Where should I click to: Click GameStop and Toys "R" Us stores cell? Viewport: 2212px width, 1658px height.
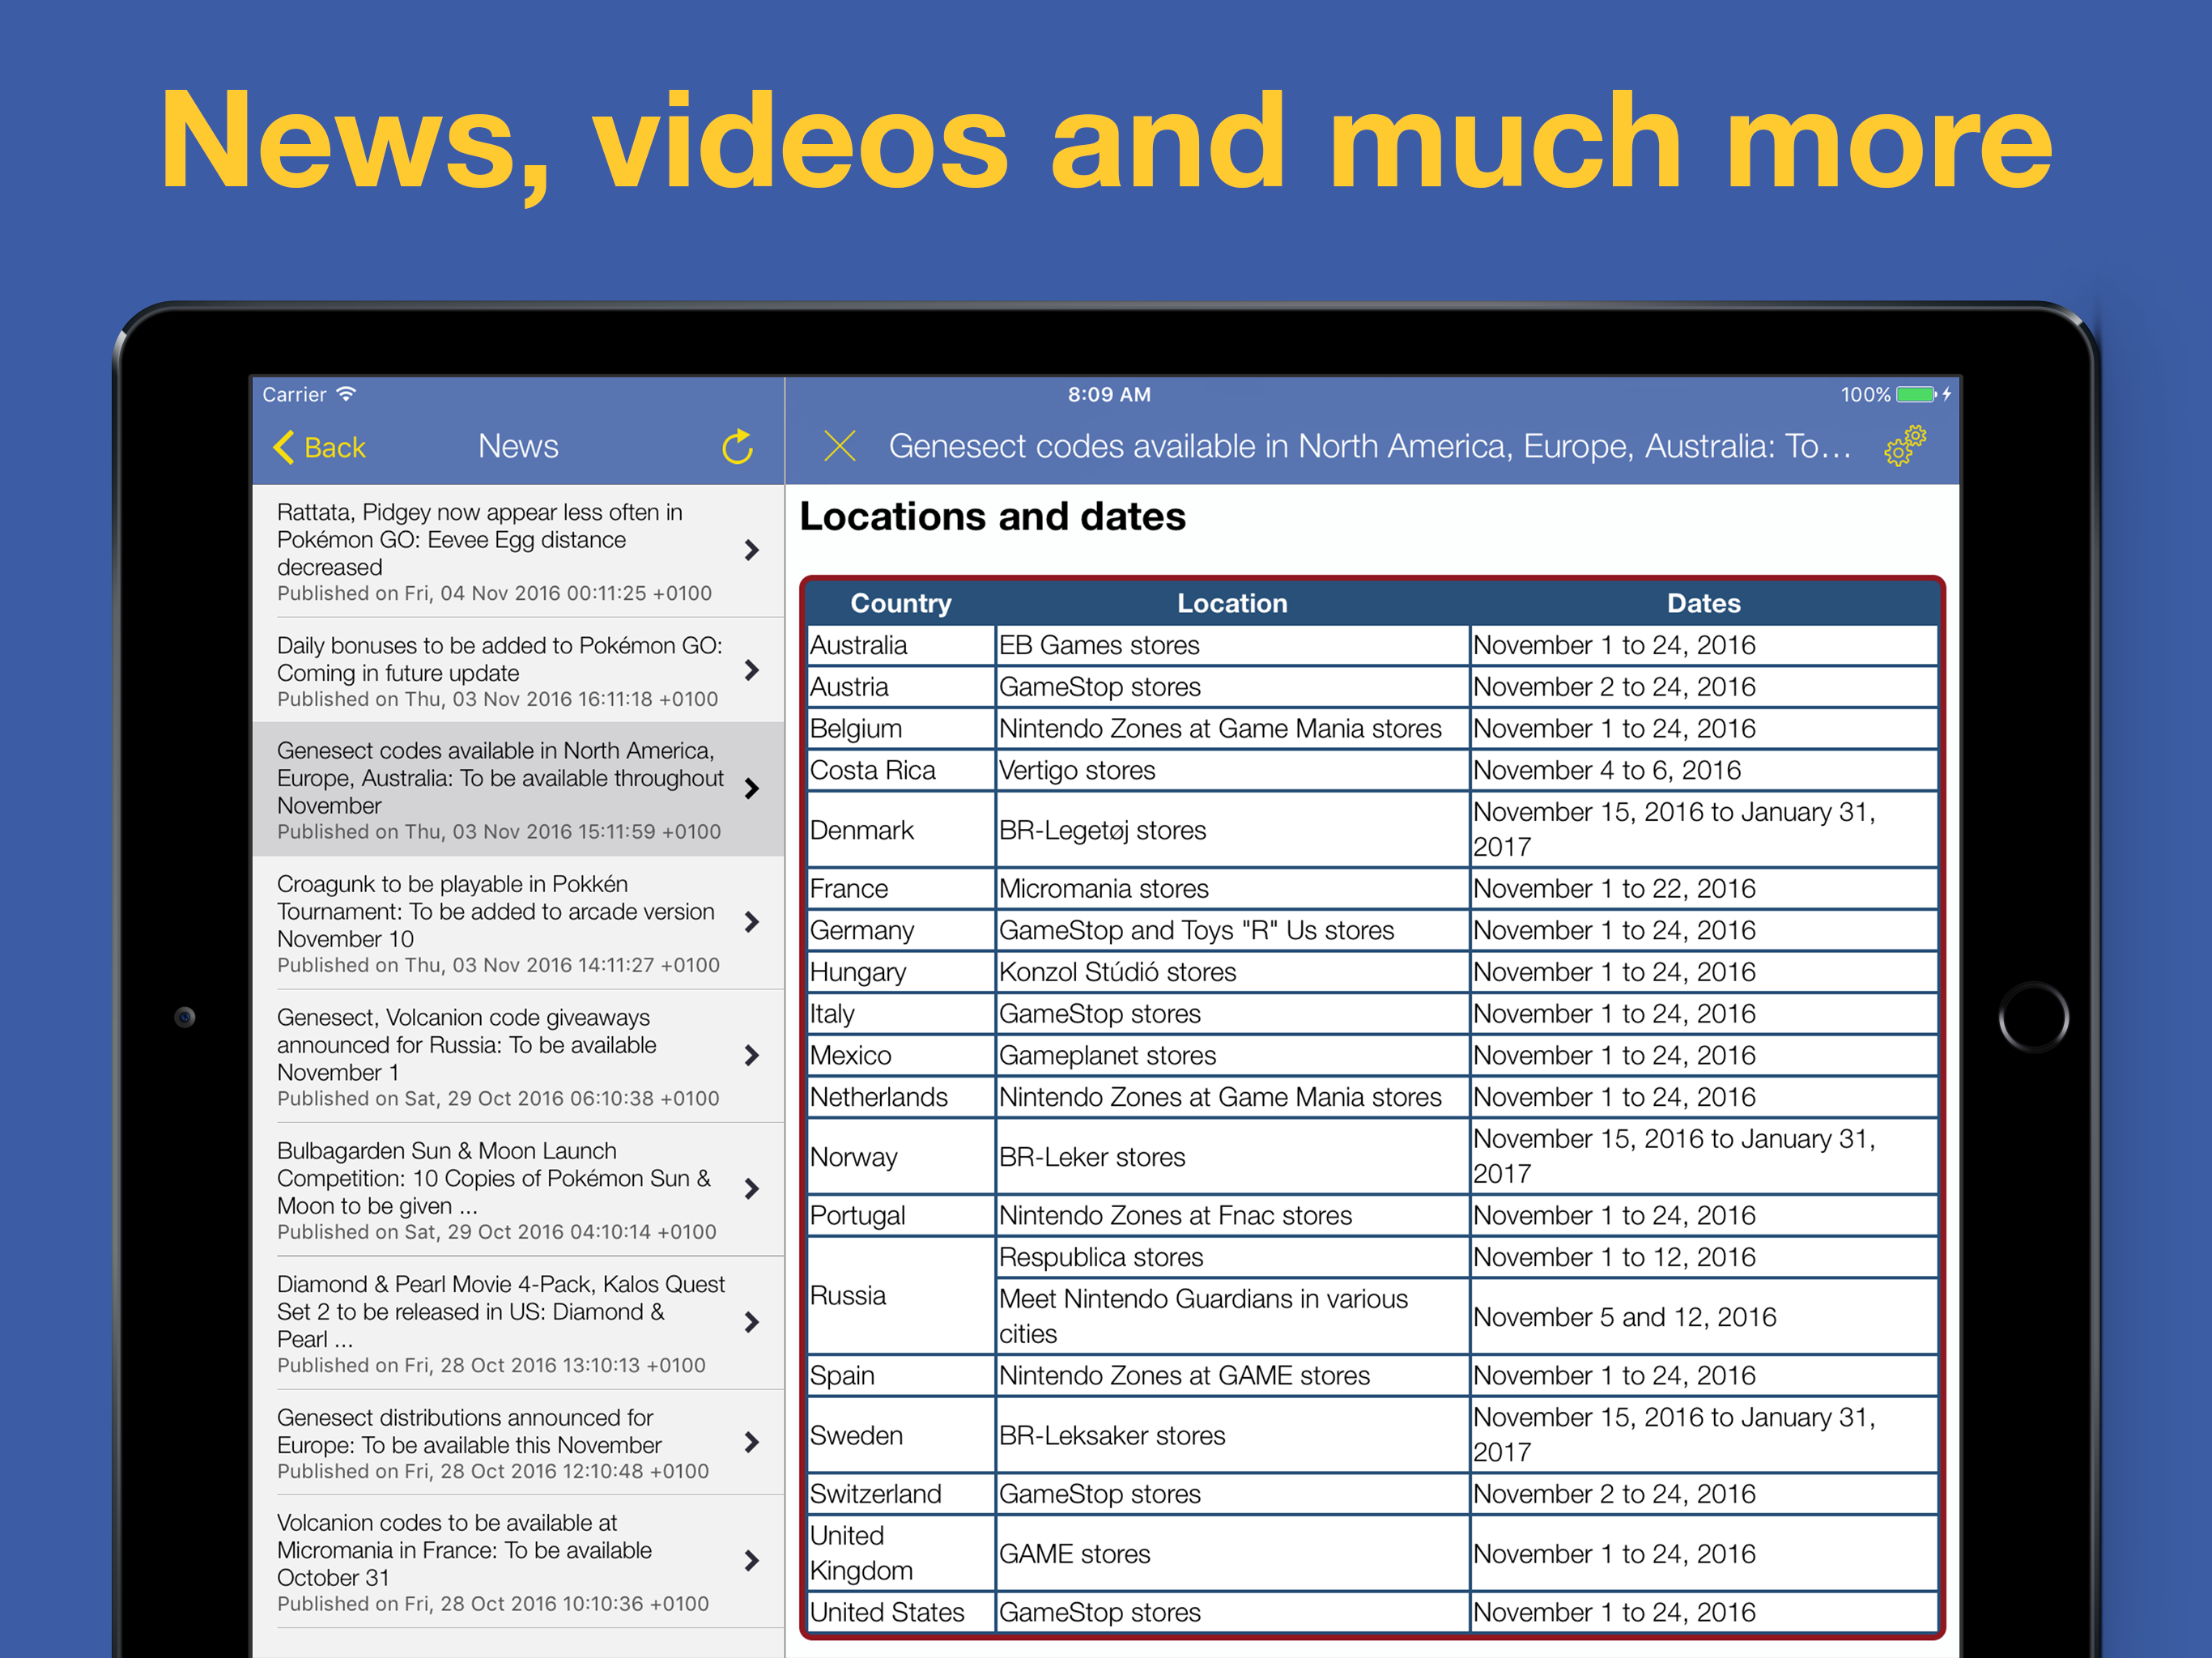point(1232,930)
